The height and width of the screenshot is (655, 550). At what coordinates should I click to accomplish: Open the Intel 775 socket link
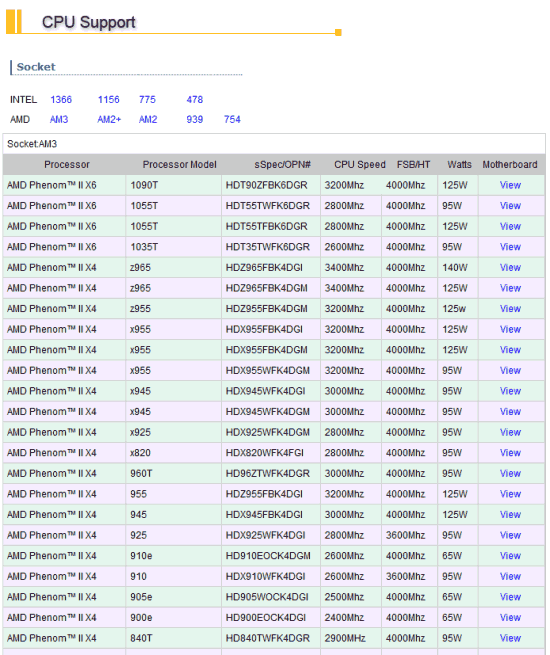(147, 100)
